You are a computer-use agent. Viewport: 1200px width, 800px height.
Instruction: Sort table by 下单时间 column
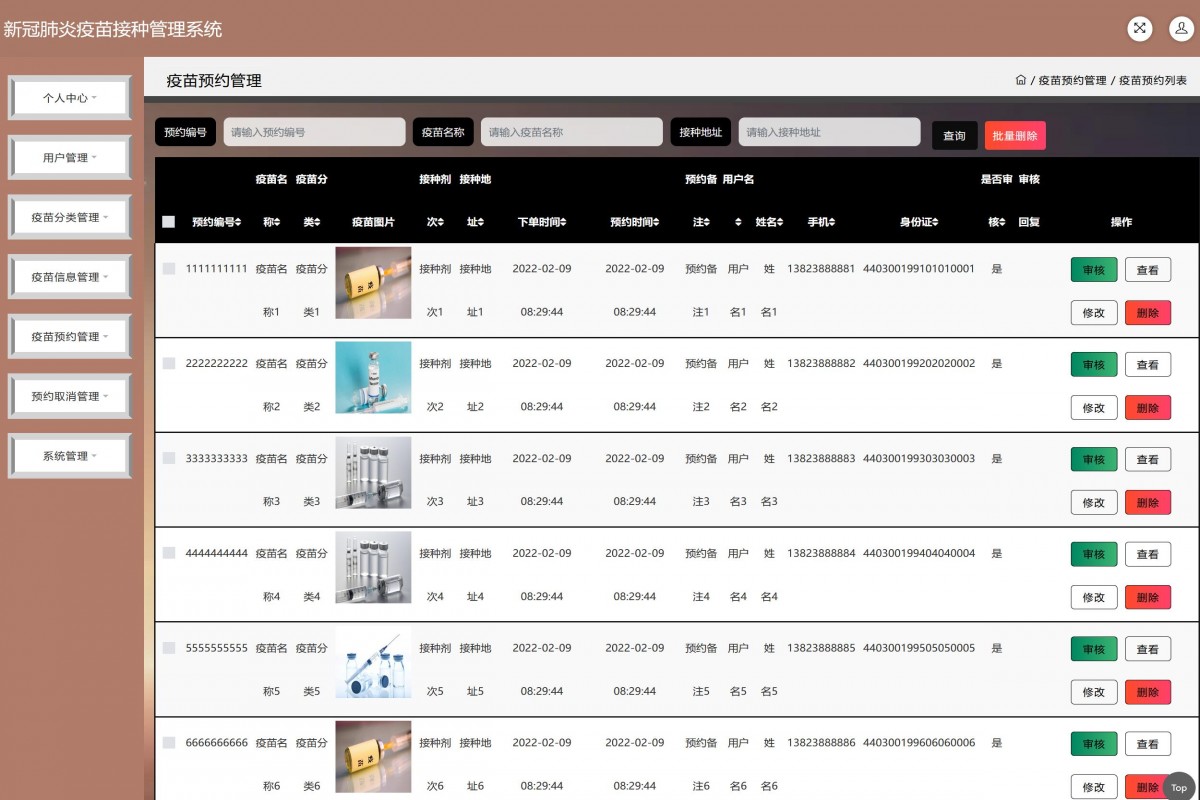coord(541,222)
